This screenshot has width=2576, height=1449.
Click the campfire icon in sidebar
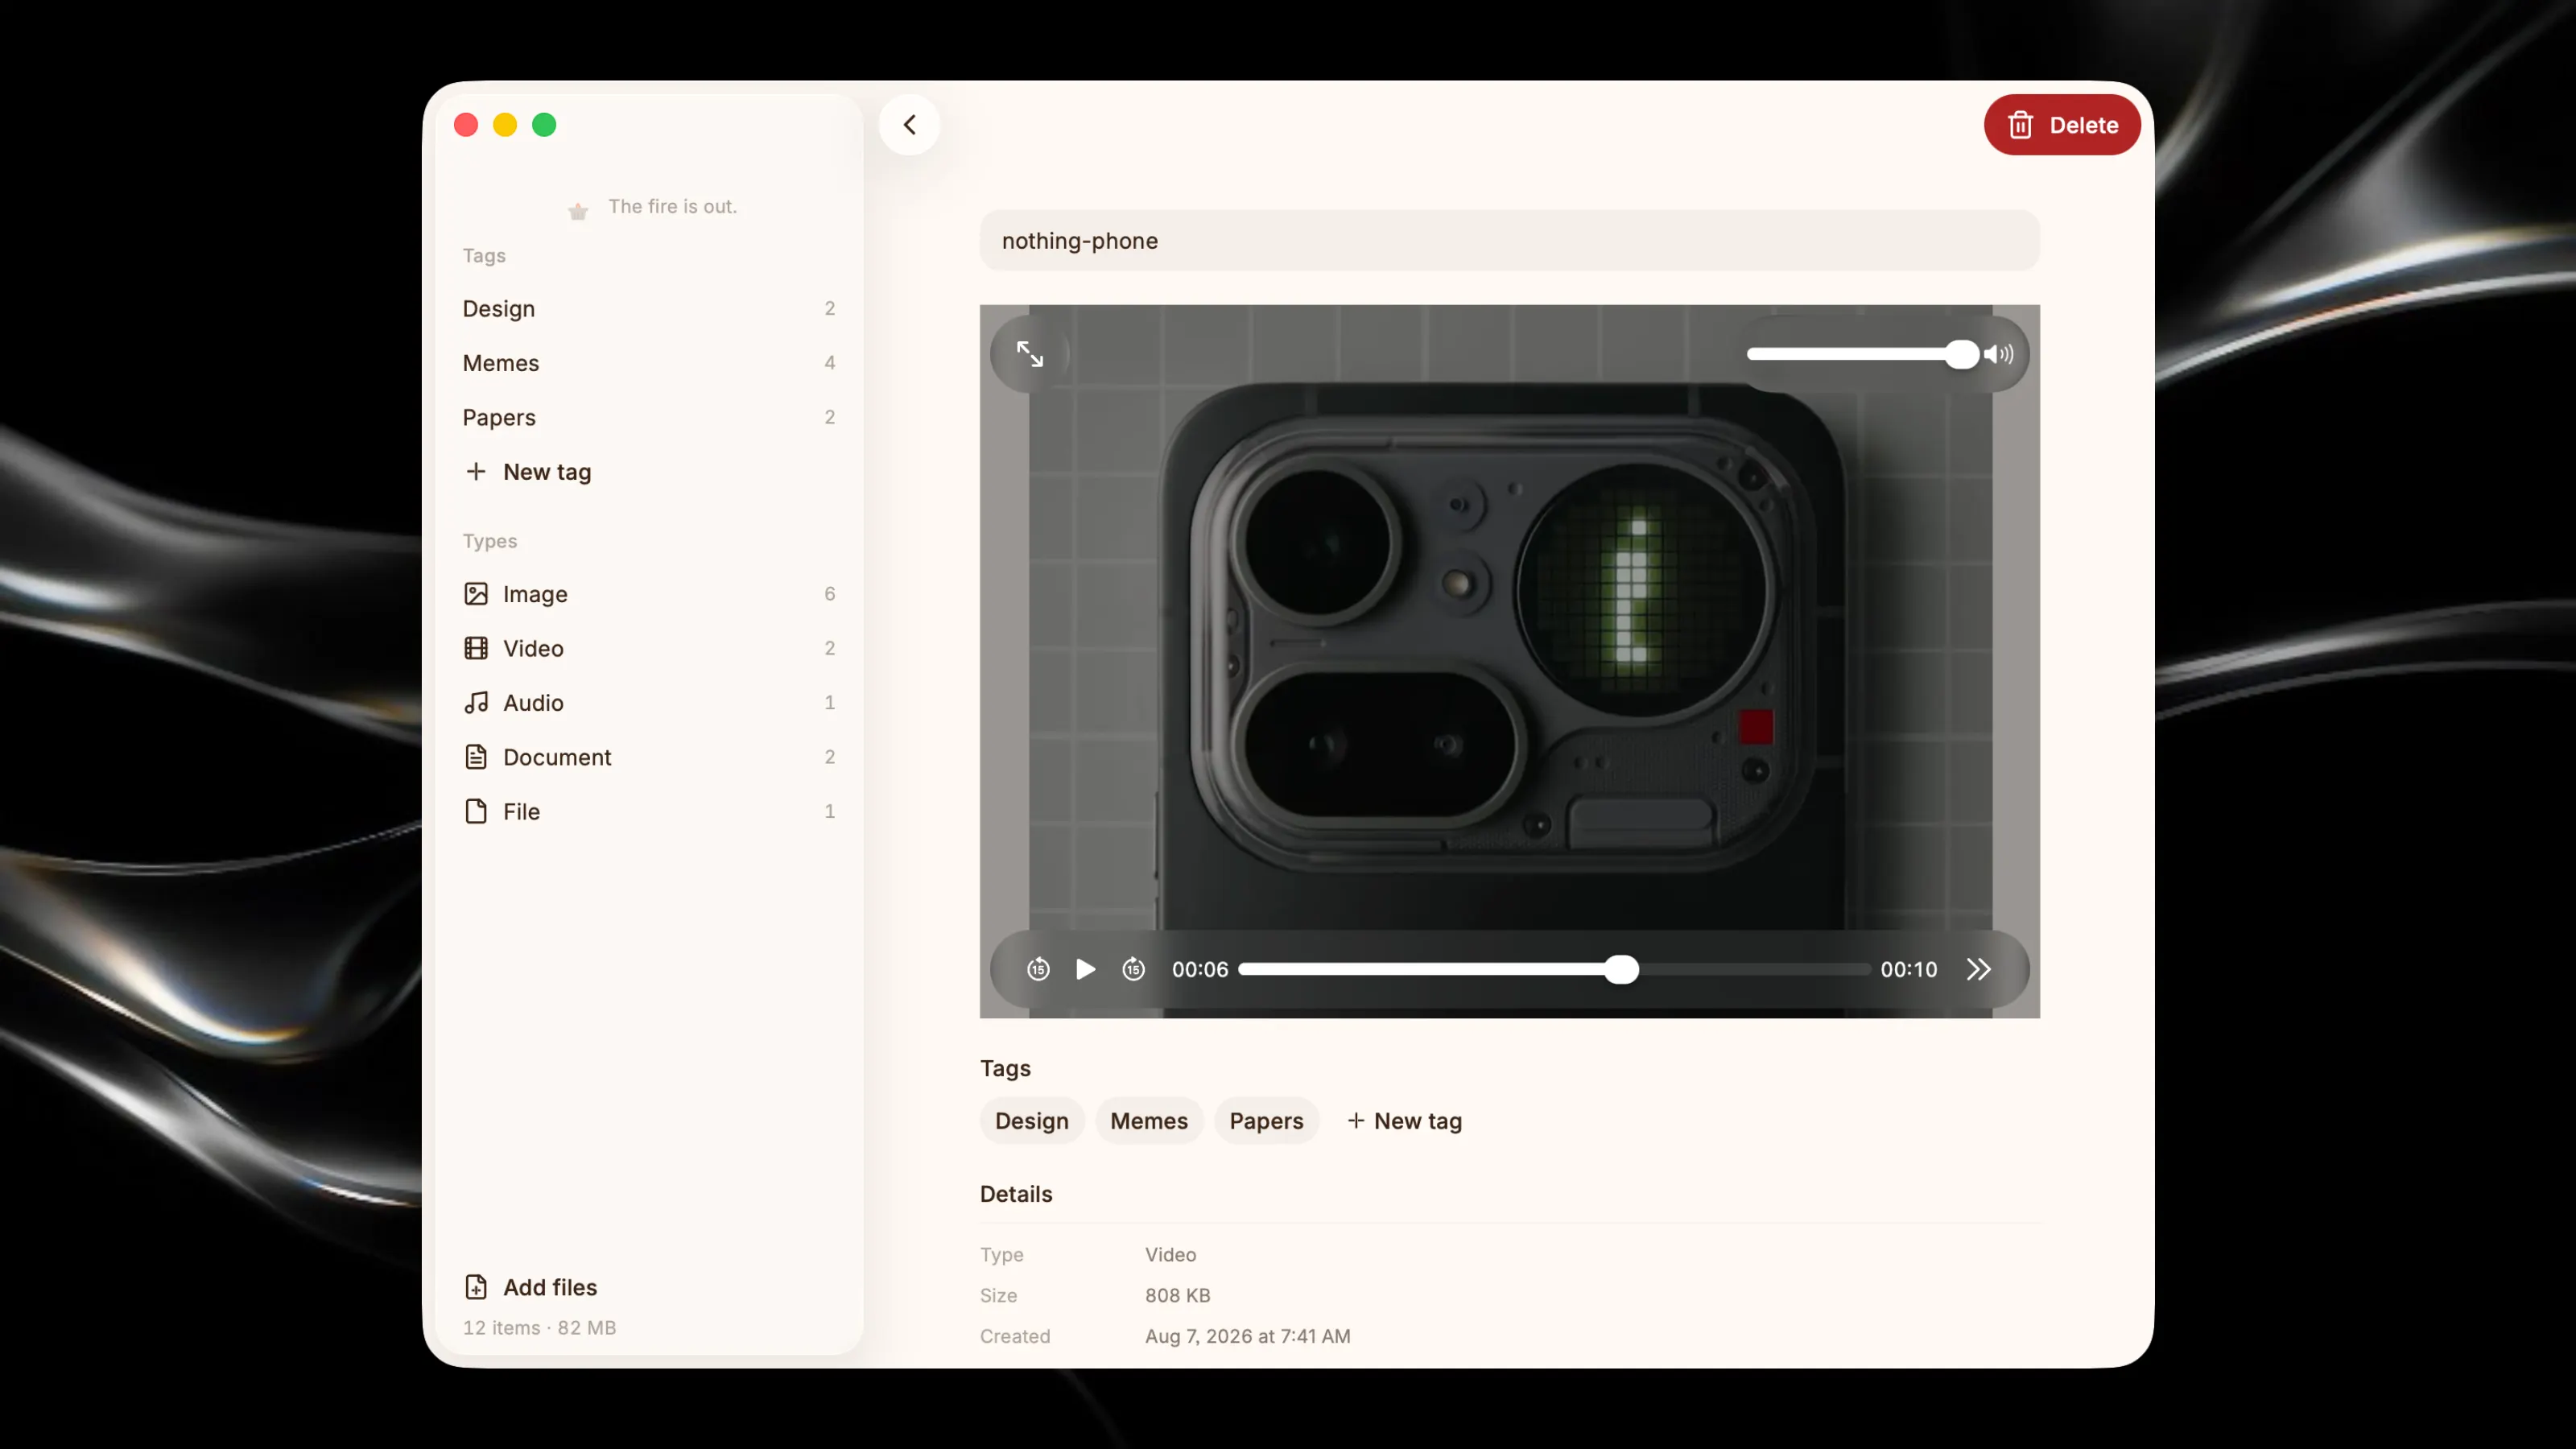tap(578, 210)
